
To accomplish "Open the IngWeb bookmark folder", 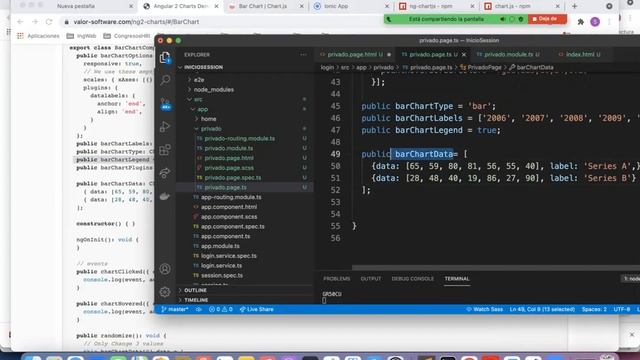I will point(81,36).
